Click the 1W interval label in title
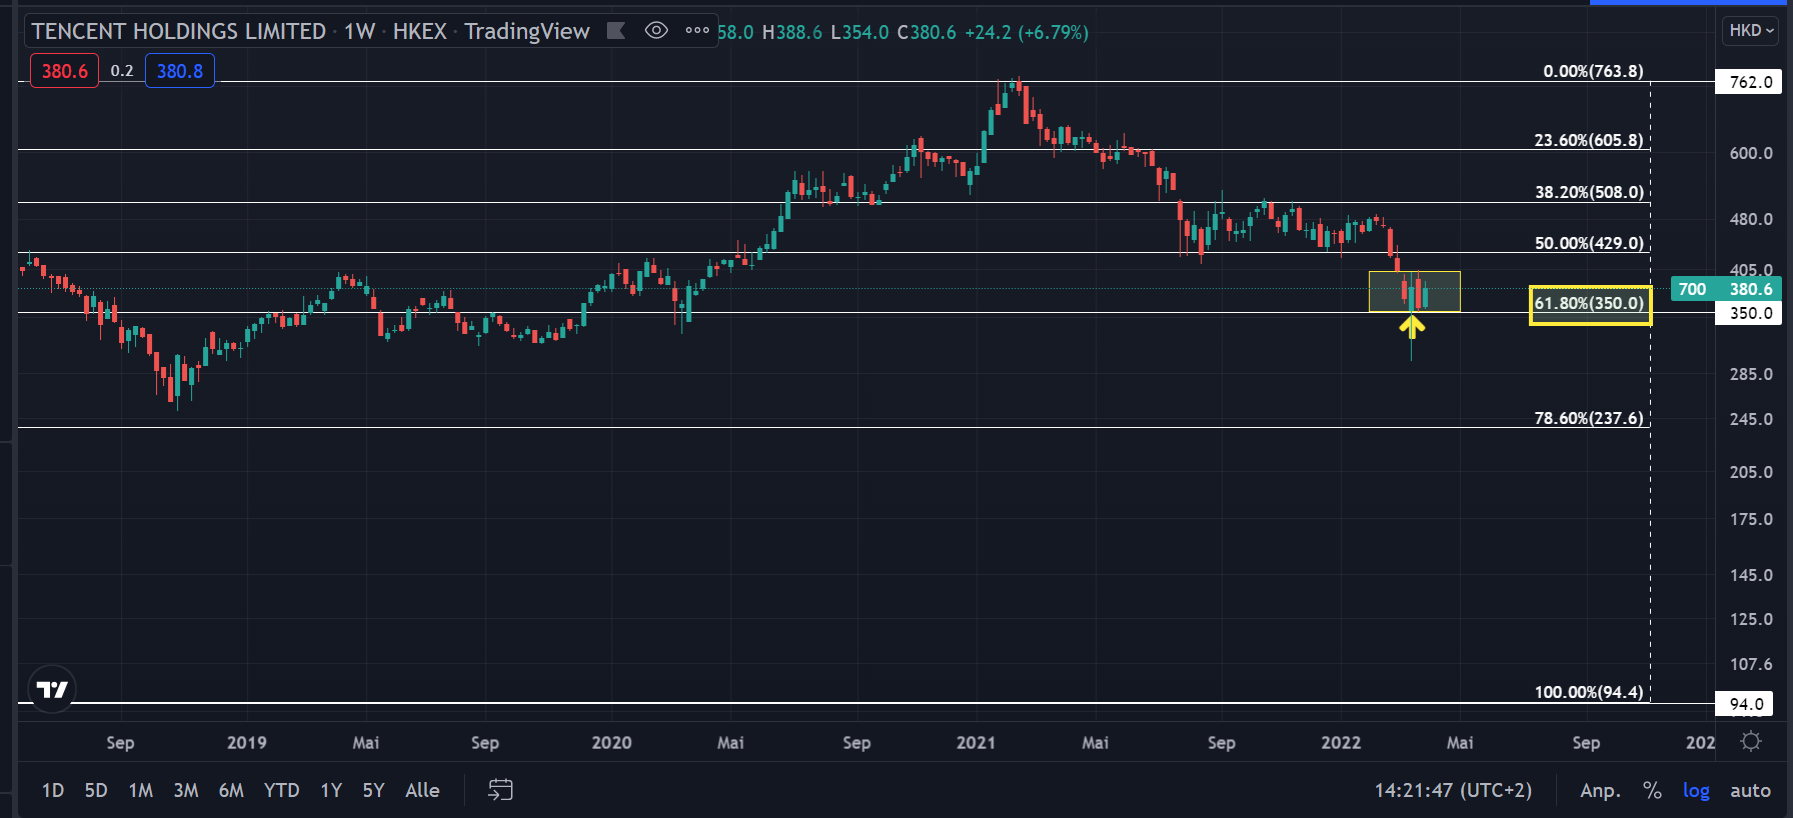The height and width of the screenshot is (818, 1793). click(359, 31)
